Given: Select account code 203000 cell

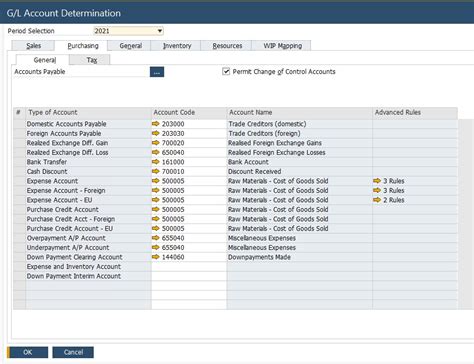Looking at the screenshot, I should click(x=189, y=124).
